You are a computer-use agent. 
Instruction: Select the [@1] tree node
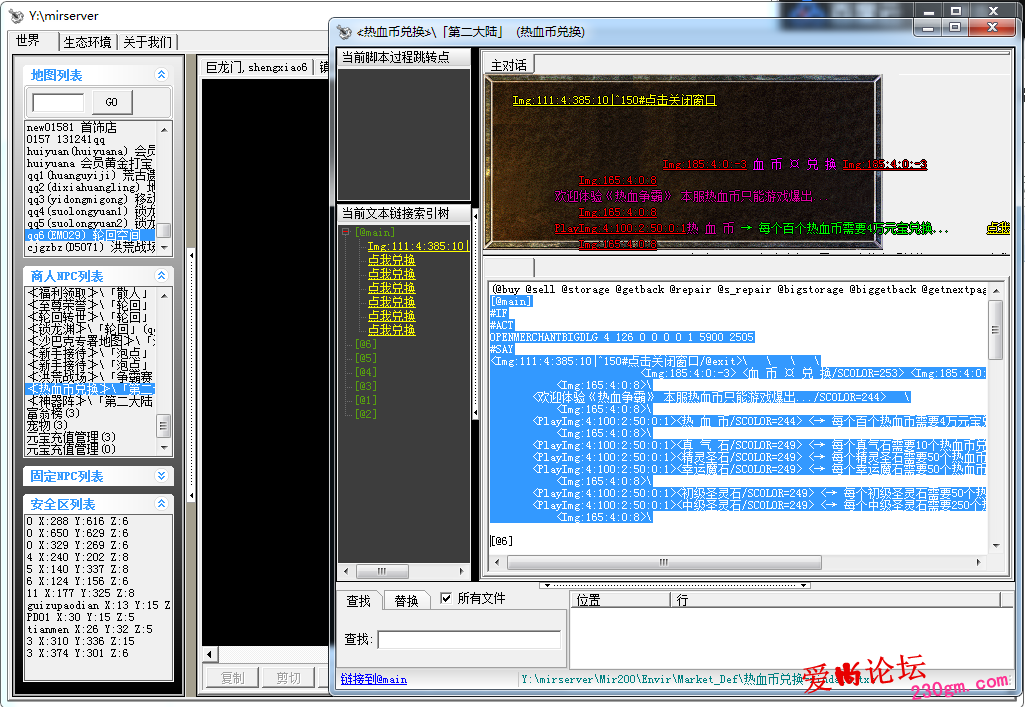(366, 399)
